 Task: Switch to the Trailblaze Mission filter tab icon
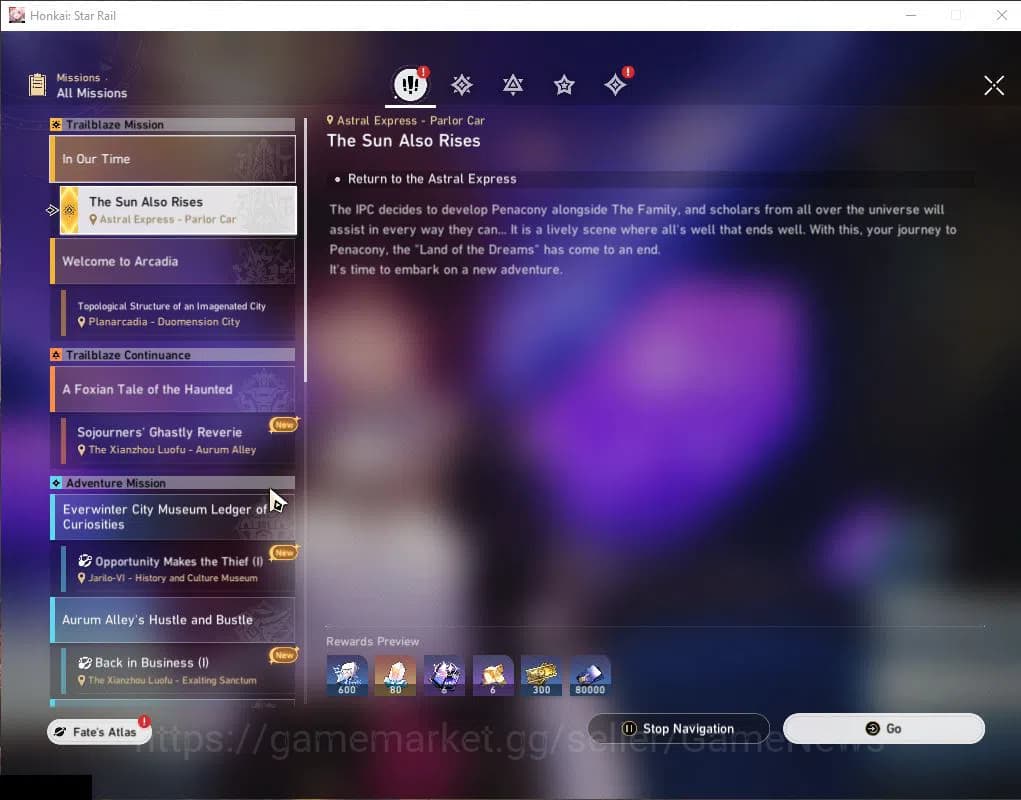462,85
